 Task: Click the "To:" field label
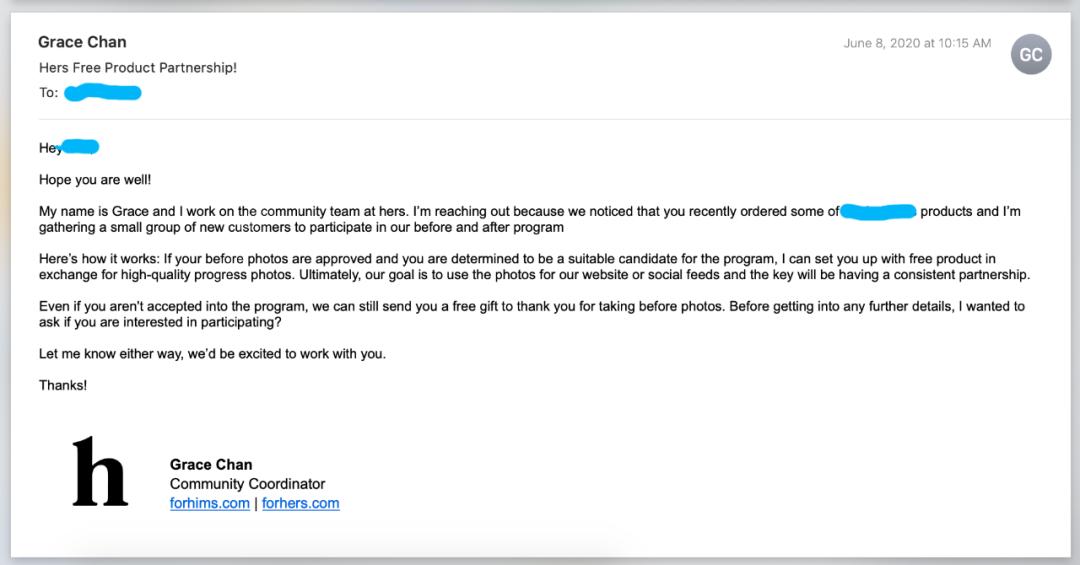coord(49,93)
